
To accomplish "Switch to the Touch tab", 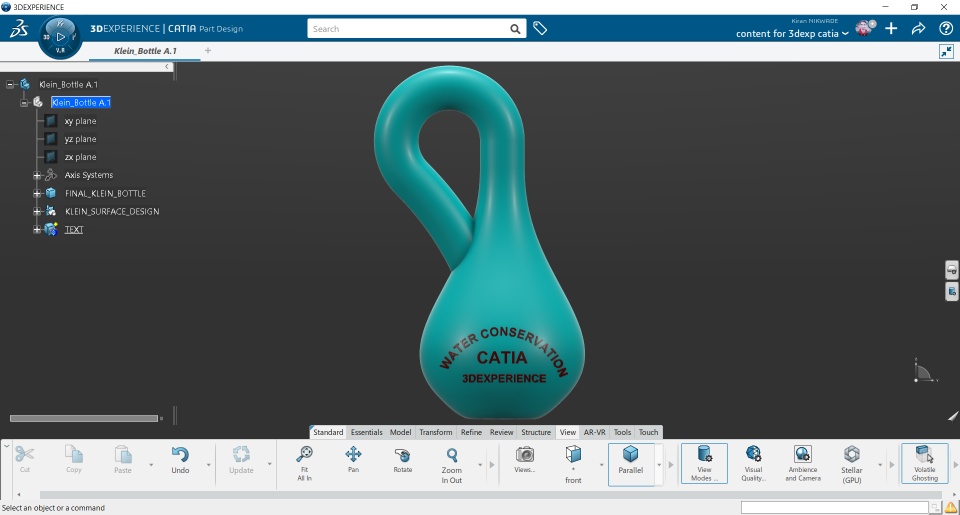I will coord(648,432).
